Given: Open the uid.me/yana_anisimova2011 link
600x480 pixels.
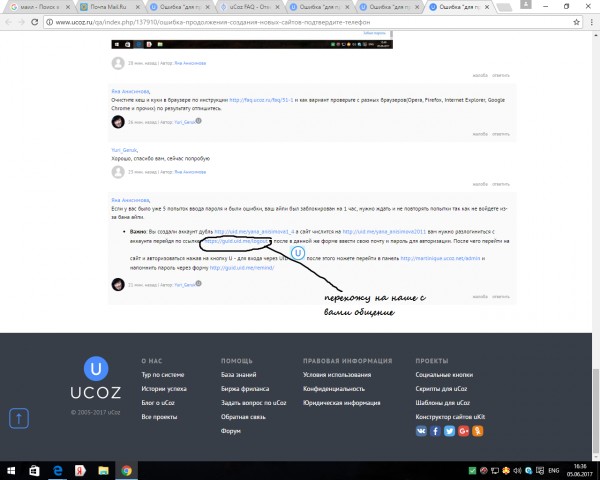Looking at the screenshot, I should (x=384, y=232).
